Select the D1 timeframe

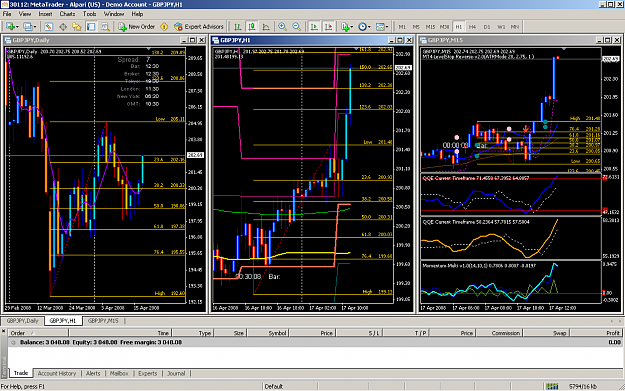click(x=487, y=27)
